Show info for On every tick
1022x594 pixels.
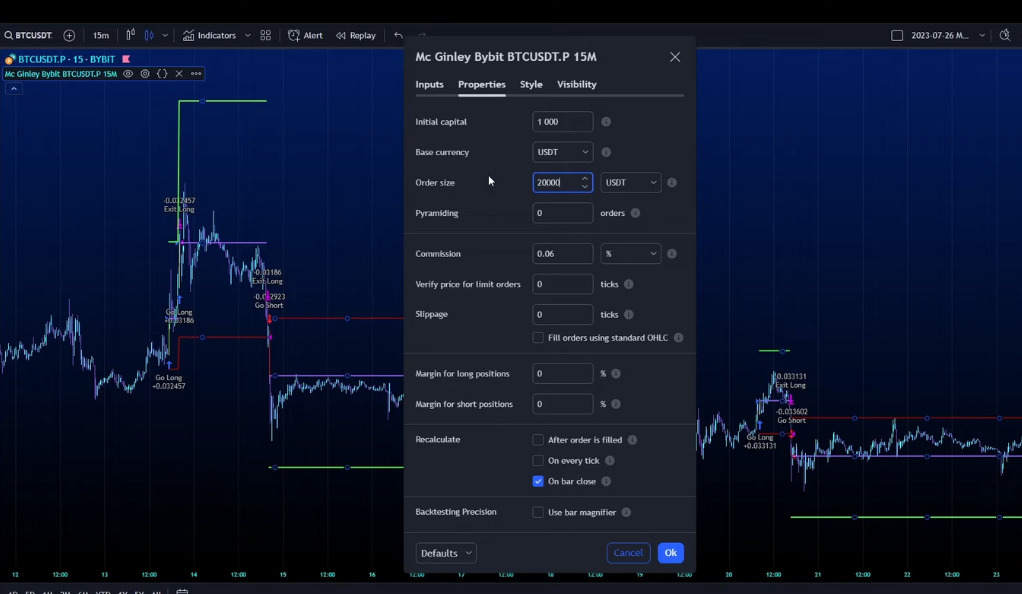click(609, 461)
